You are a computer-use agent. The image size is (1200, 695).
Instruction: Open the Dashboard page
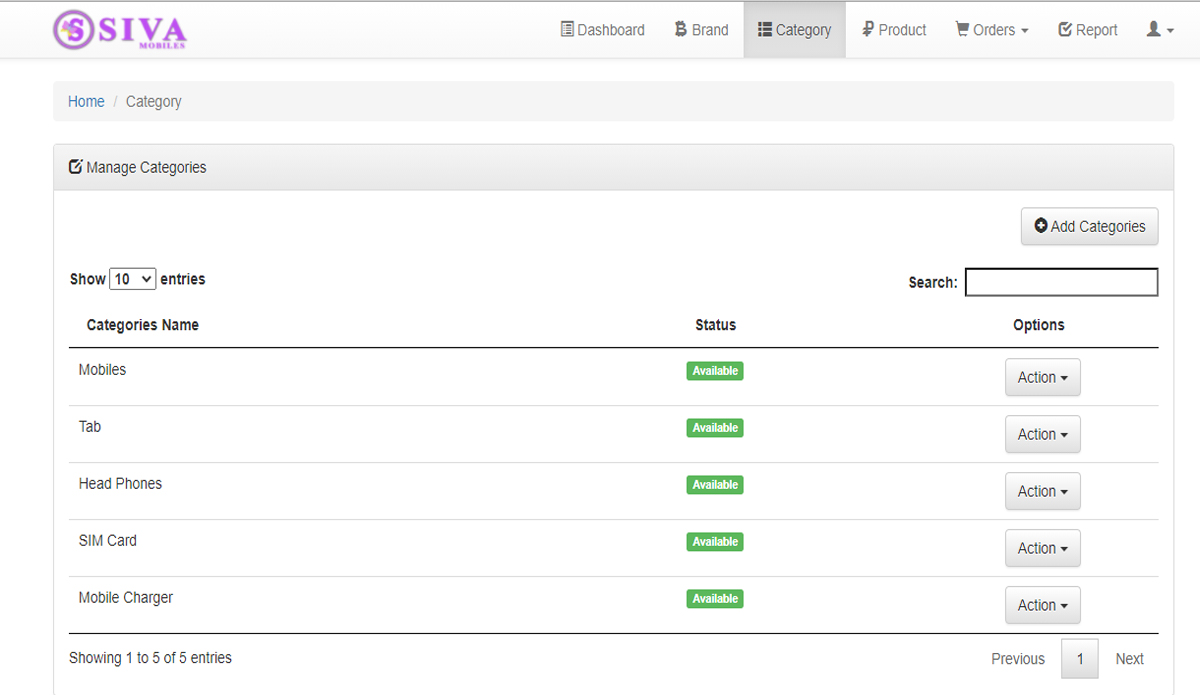pos(602,30)
